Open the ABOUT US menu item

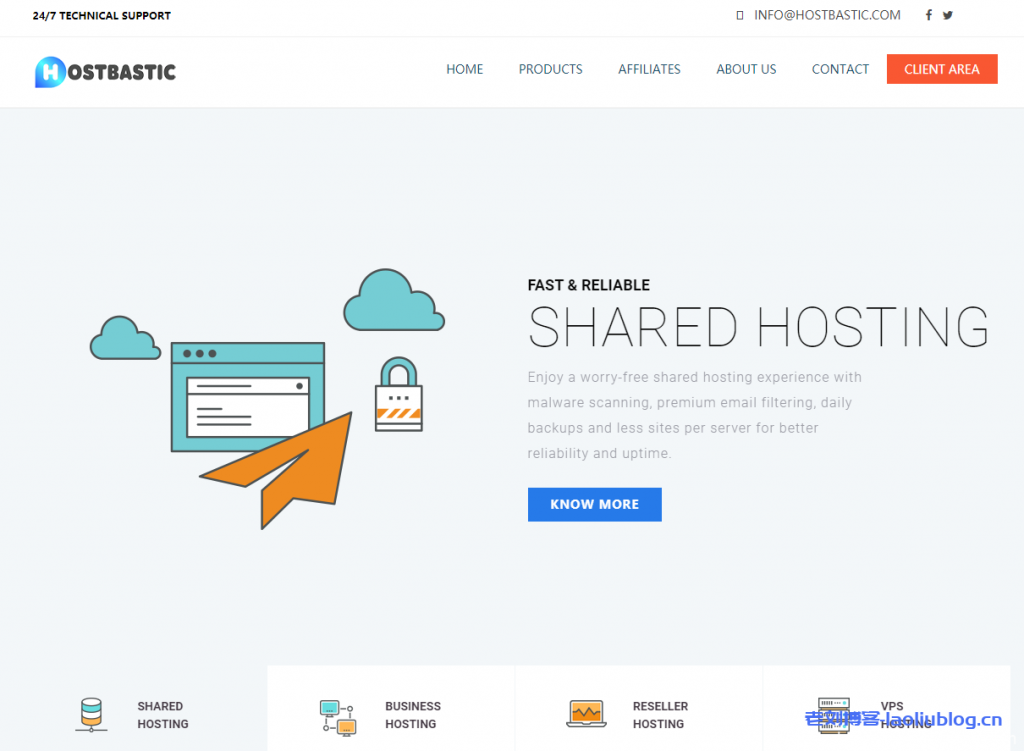(x=746, y=69)
